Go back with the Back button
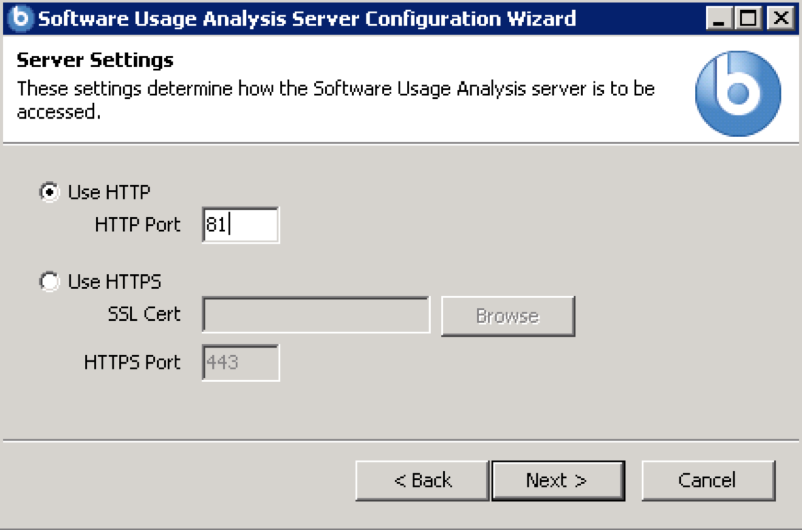 click(422, 481)
